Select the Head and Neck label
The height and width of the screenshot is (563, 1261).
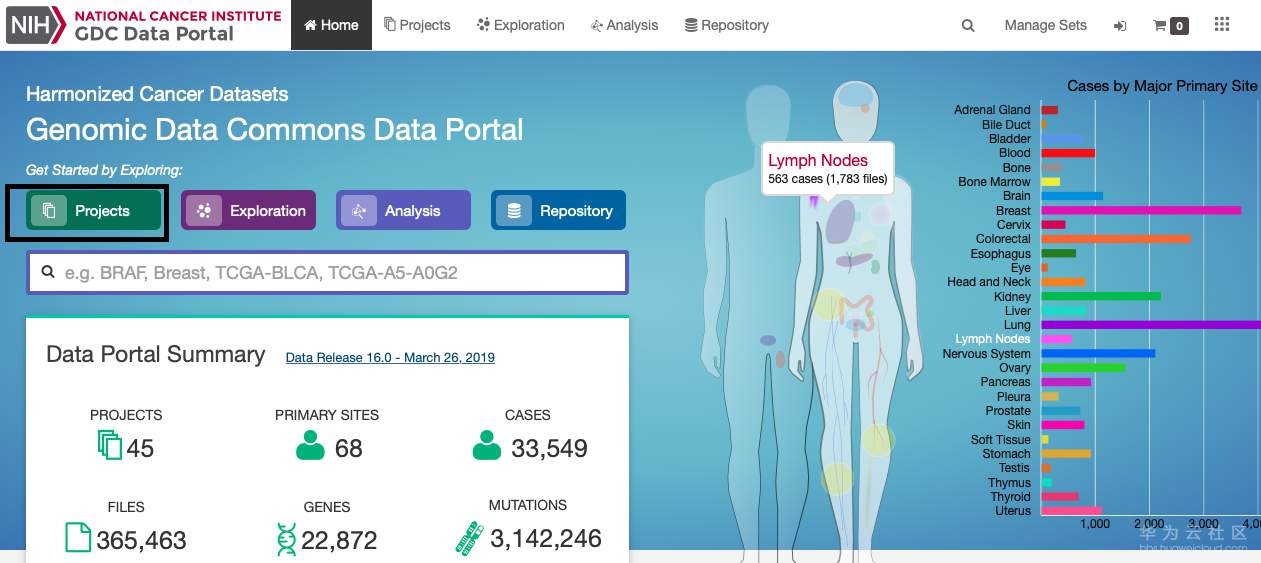pos(989,282)
